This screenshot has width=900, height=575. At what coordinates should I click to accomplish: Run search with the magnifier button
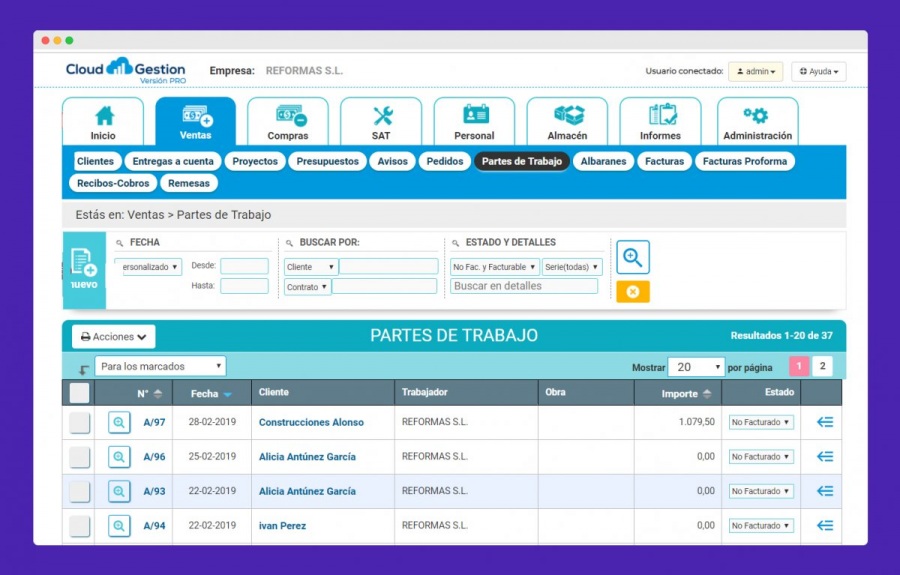[633, 257]
